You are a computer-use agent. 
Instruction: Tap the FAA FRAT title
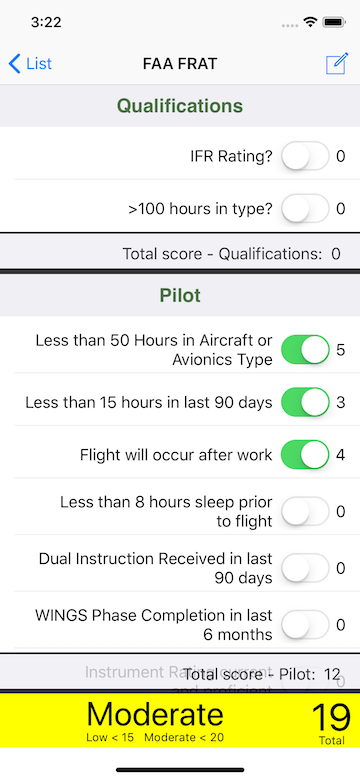point(180,64)
